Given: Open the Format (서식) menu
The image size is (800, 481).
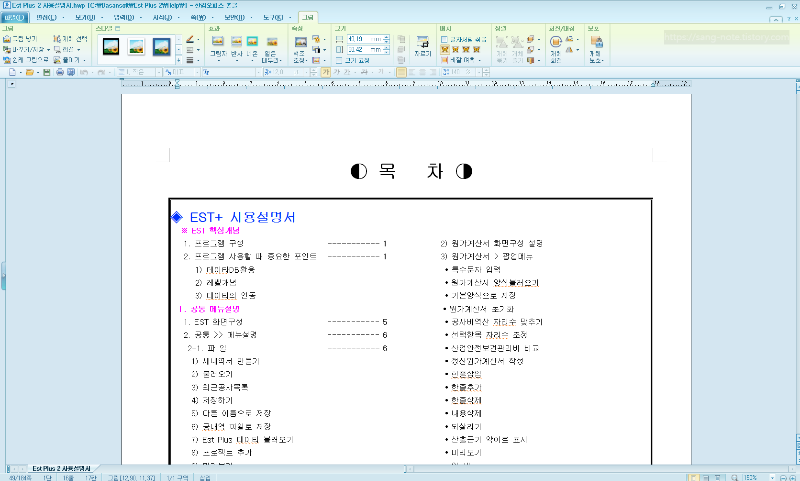Looking at the screenshot, I should (162, 17).
